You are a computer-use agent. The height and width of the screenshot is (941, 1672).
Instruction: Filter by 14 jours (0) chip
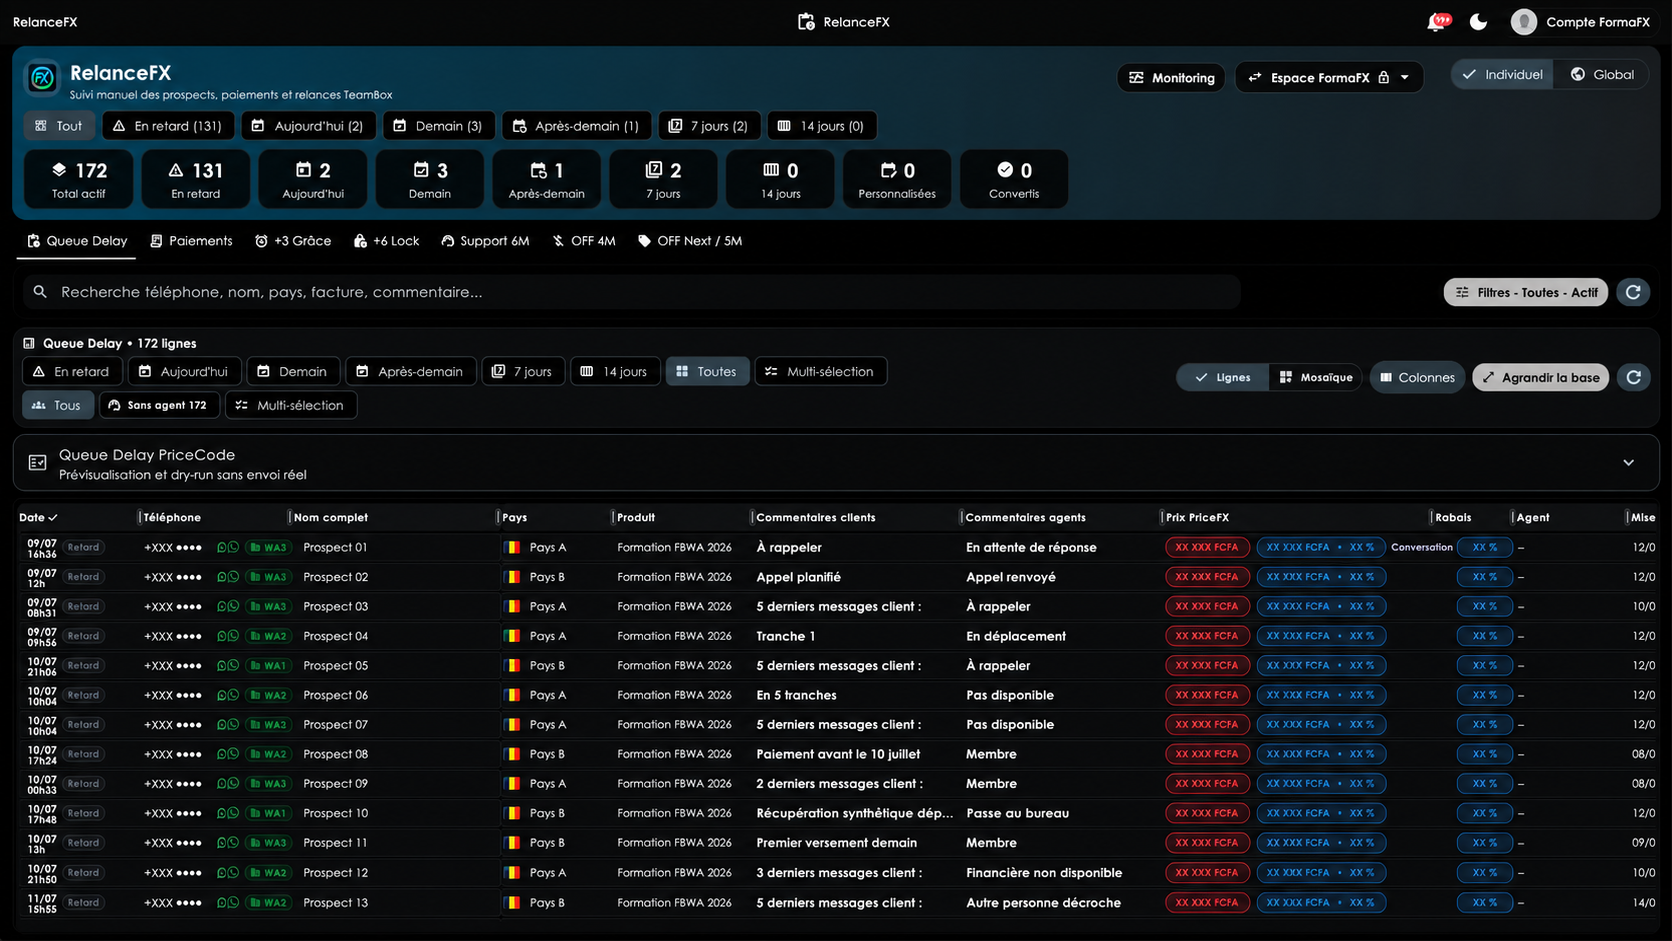822,126
